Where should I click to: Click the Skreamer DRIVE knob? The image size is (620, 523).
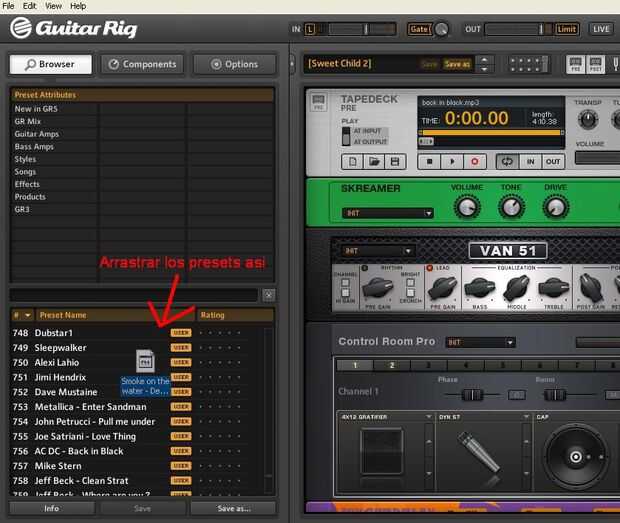[x=556, y=207]
